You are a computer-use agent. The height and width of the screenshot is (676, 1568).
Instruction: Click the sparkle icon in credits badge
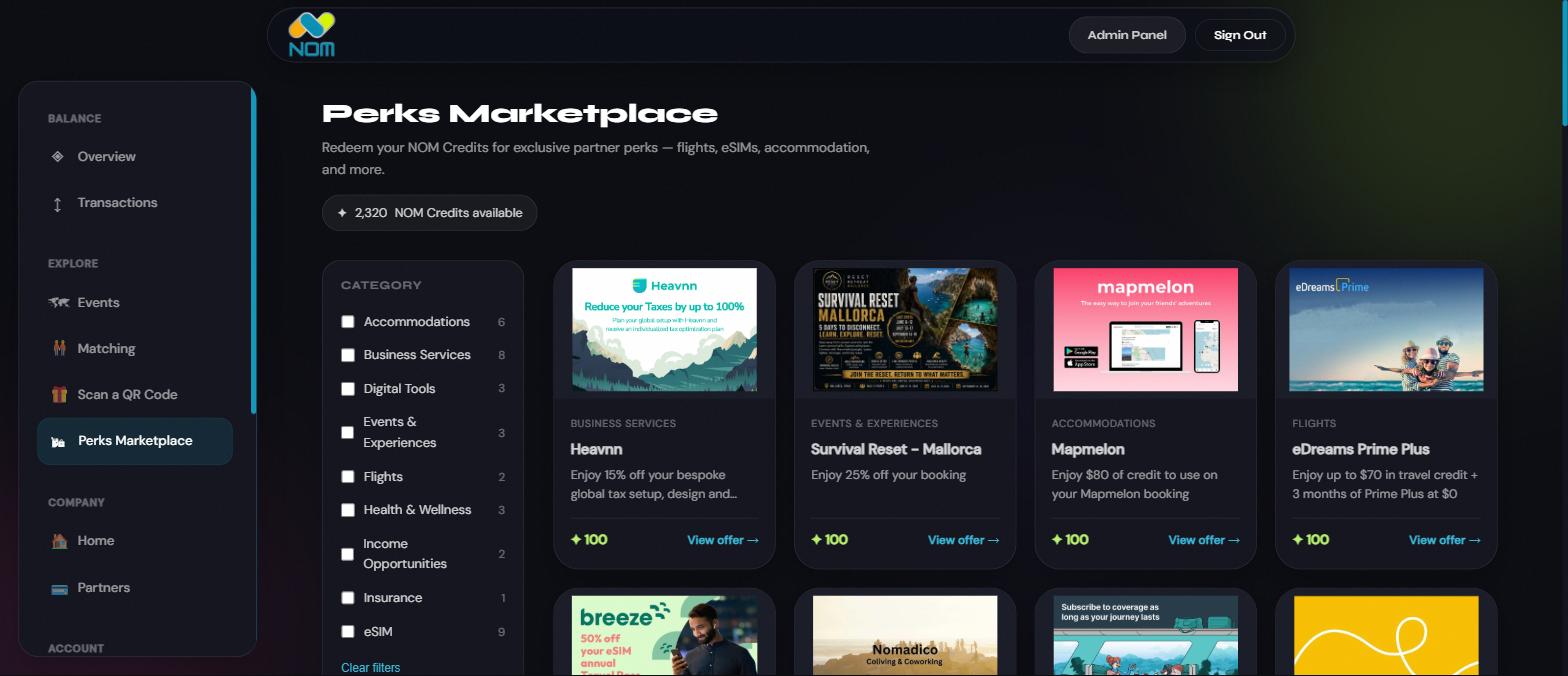(x=342, y=213)
